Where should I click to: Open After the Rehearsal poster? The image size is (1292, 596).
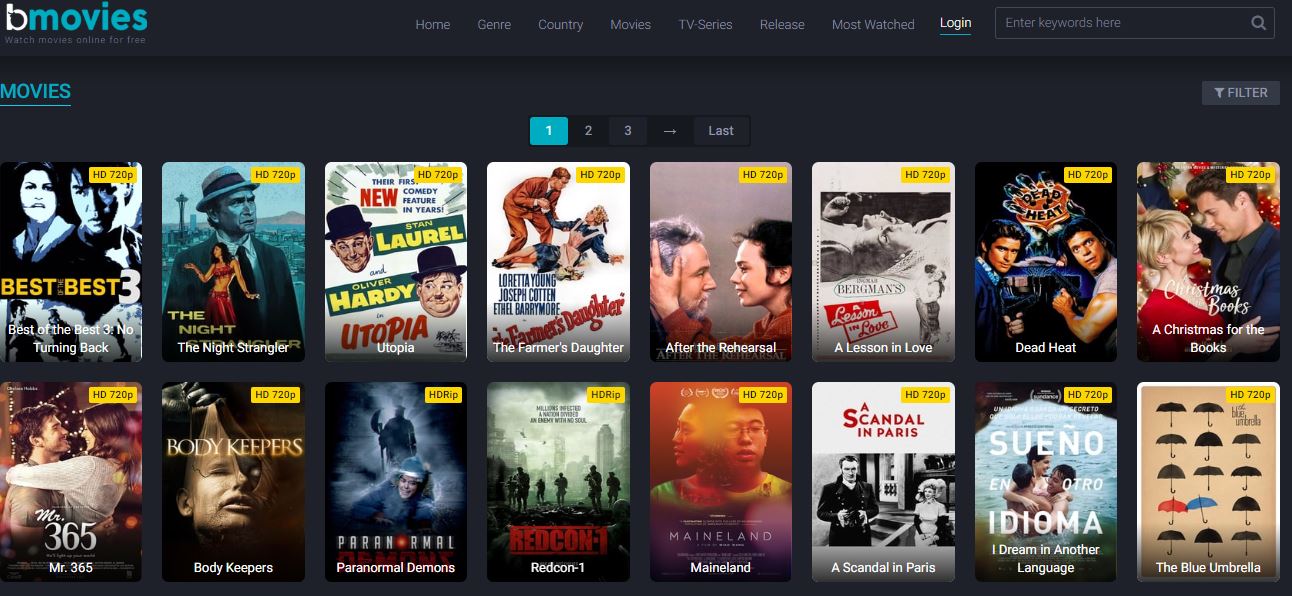coord(721,262)
